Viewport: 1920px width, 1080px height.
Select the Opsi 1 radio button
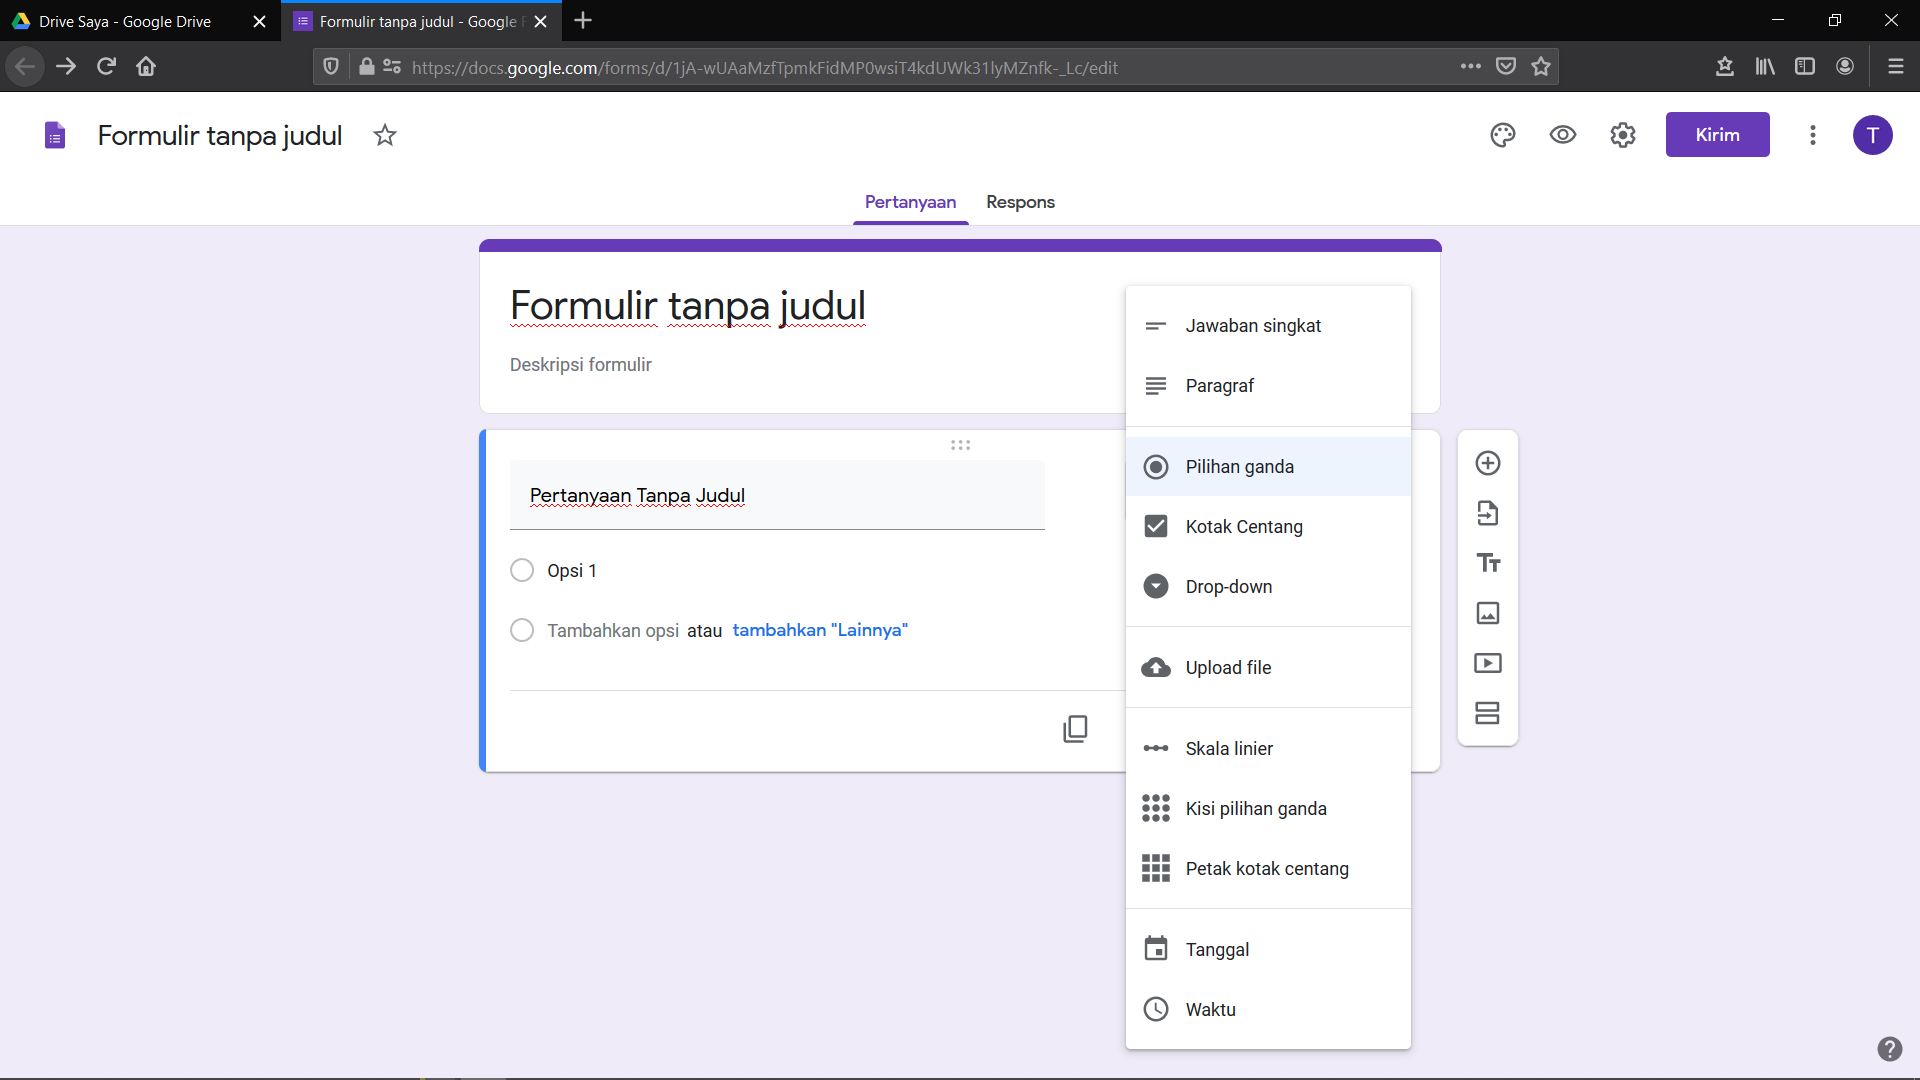click(x=522, y=571)
